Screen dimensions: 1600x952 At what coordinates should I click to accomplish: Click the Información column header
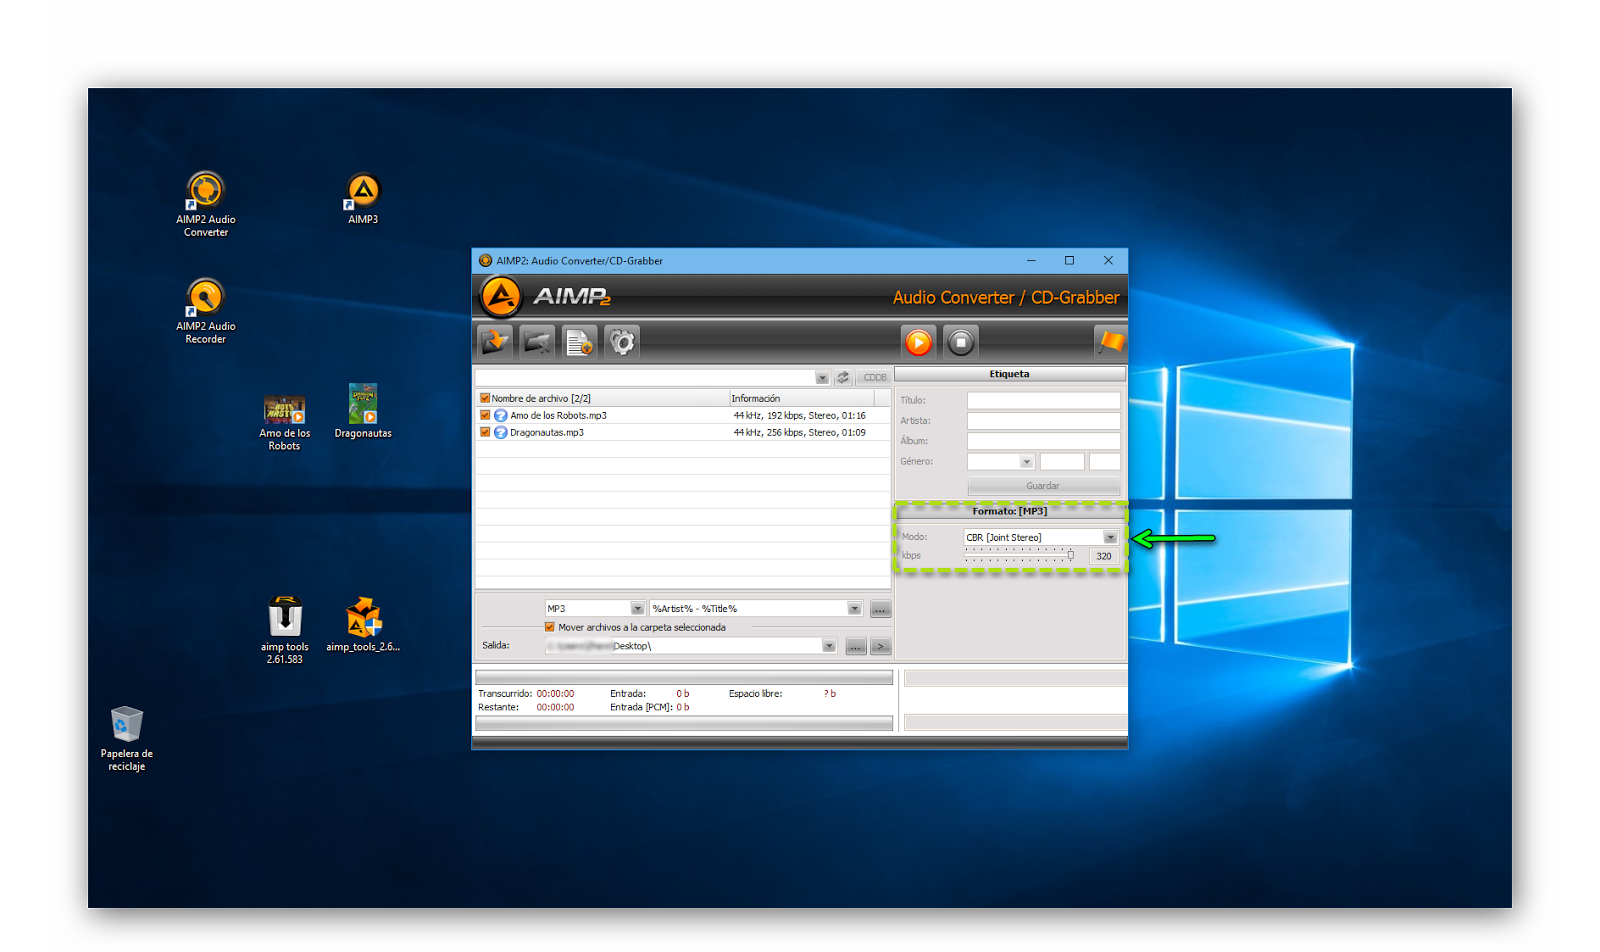tap(801, 398)
